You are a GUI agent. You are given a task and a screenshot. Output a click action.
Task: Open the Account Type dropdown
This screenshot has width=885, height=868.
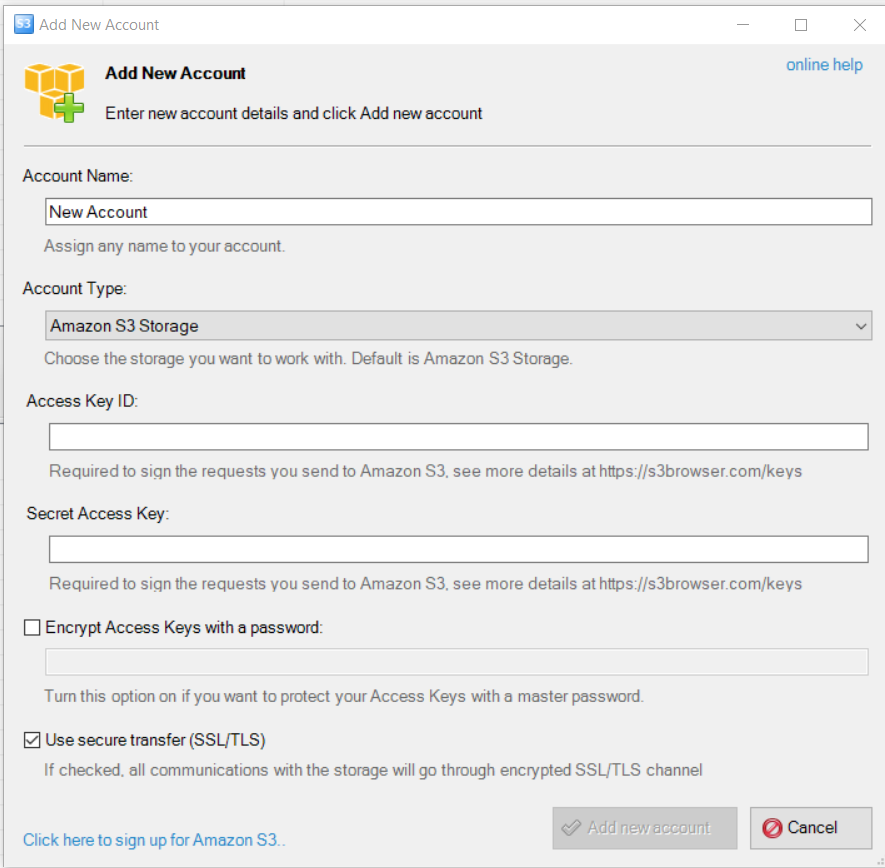[x=458, y=326]
